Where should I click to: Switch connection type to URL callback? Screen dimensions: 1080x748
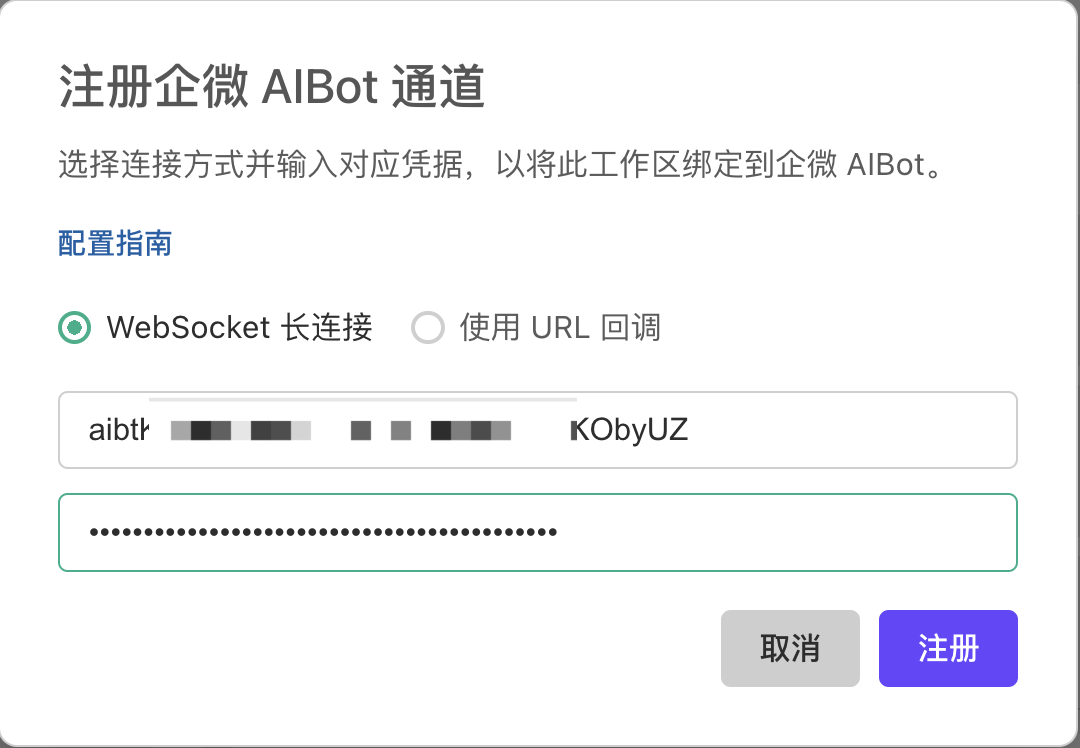428,327
